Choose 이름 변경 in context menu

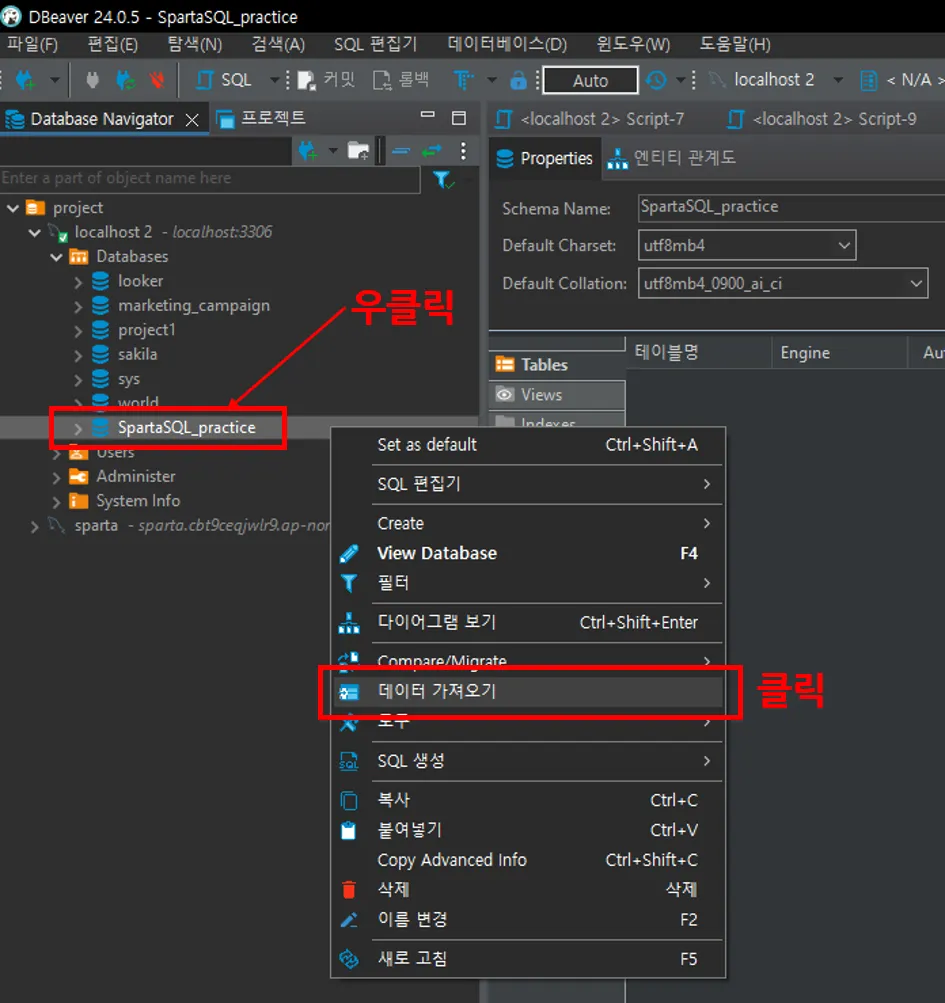pos(528,920)
